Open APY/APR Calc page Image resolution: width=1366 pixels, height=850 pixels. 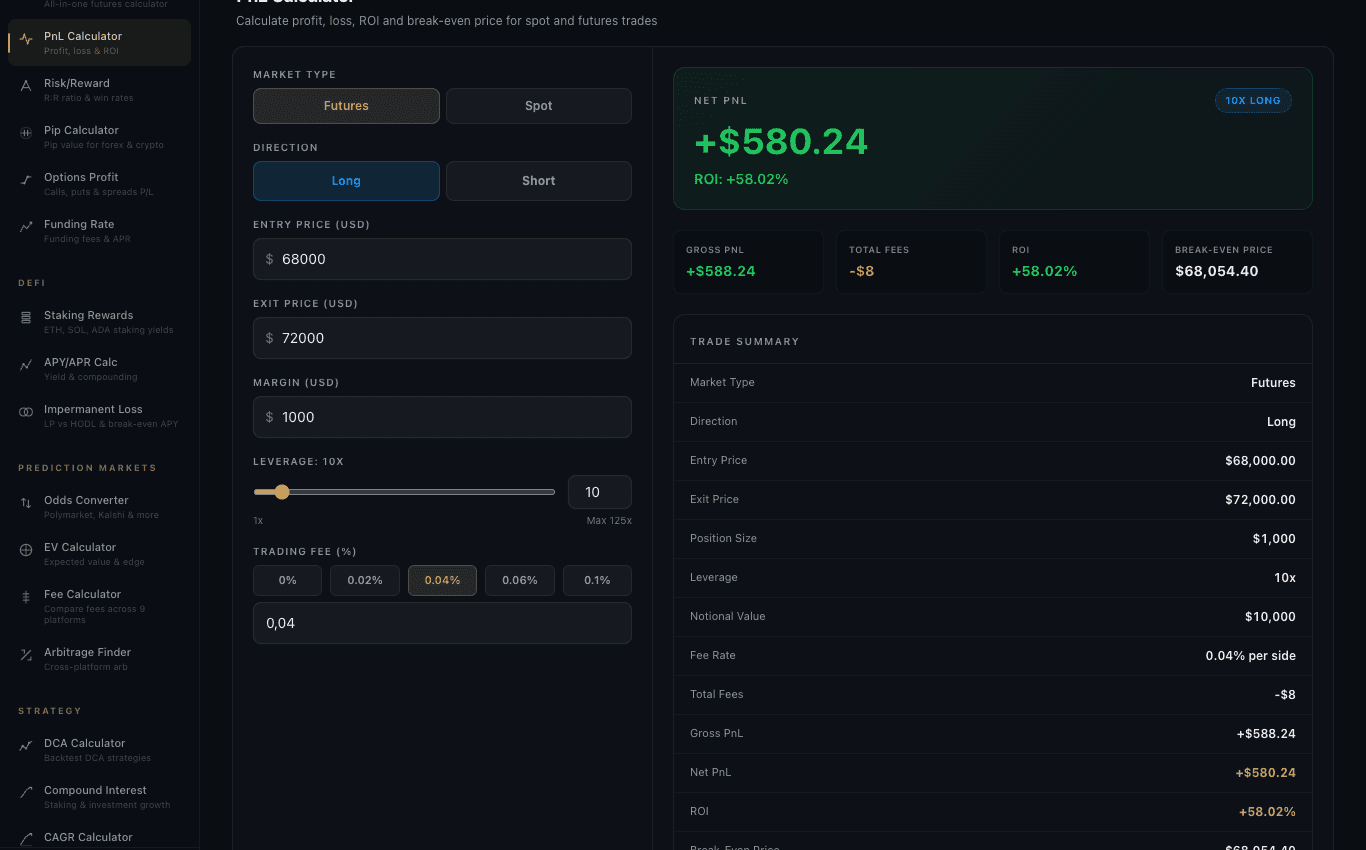[99, 369]
